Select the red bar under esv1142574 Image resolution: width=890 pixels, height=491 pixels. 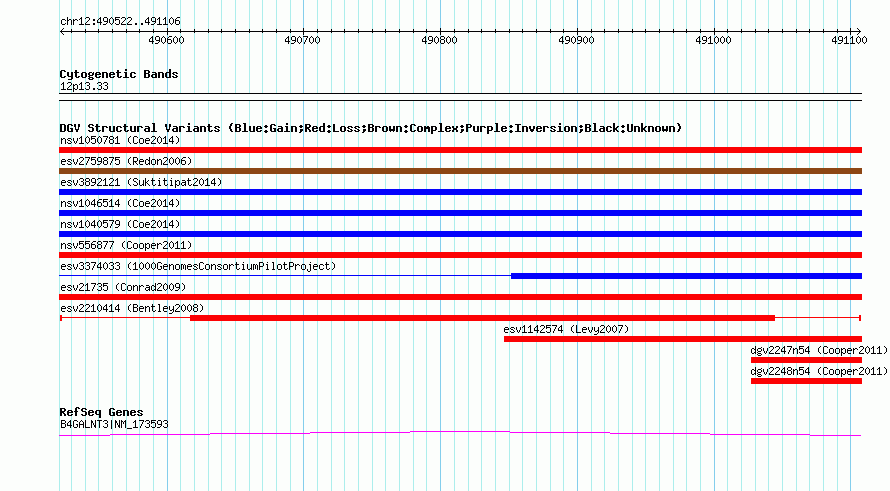coord(683,339)
